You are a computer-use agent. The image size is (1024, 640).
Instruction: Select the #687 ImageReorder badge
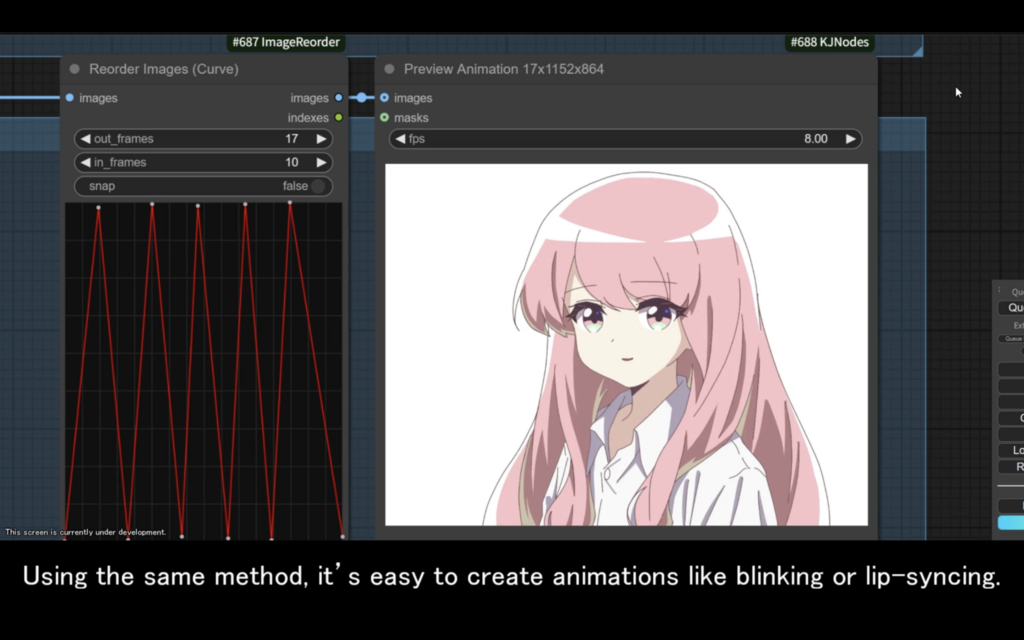286,42
